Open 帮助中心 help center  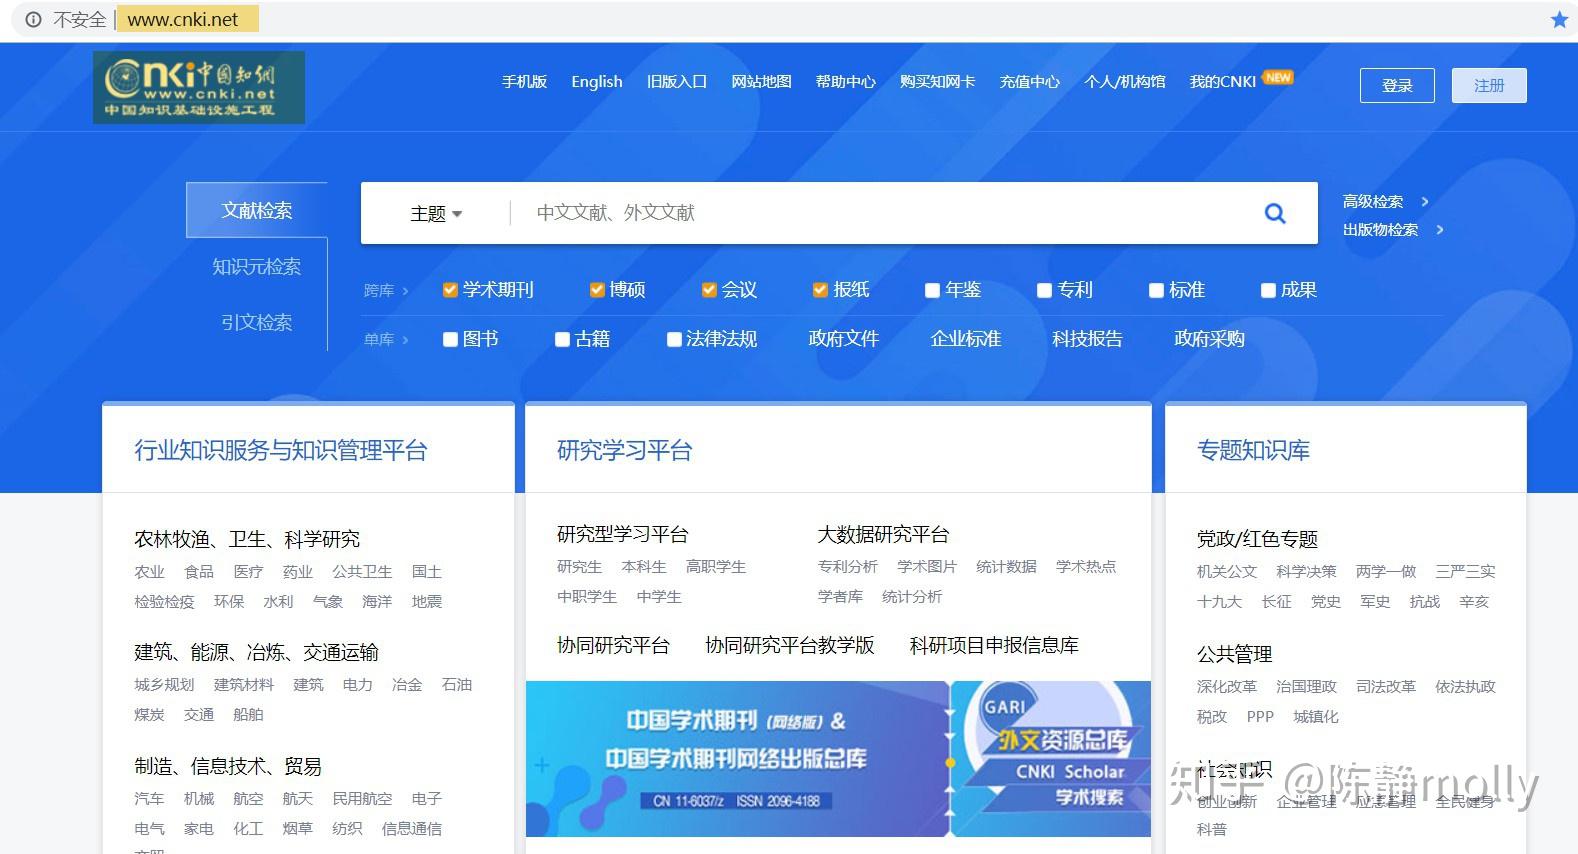845,82
